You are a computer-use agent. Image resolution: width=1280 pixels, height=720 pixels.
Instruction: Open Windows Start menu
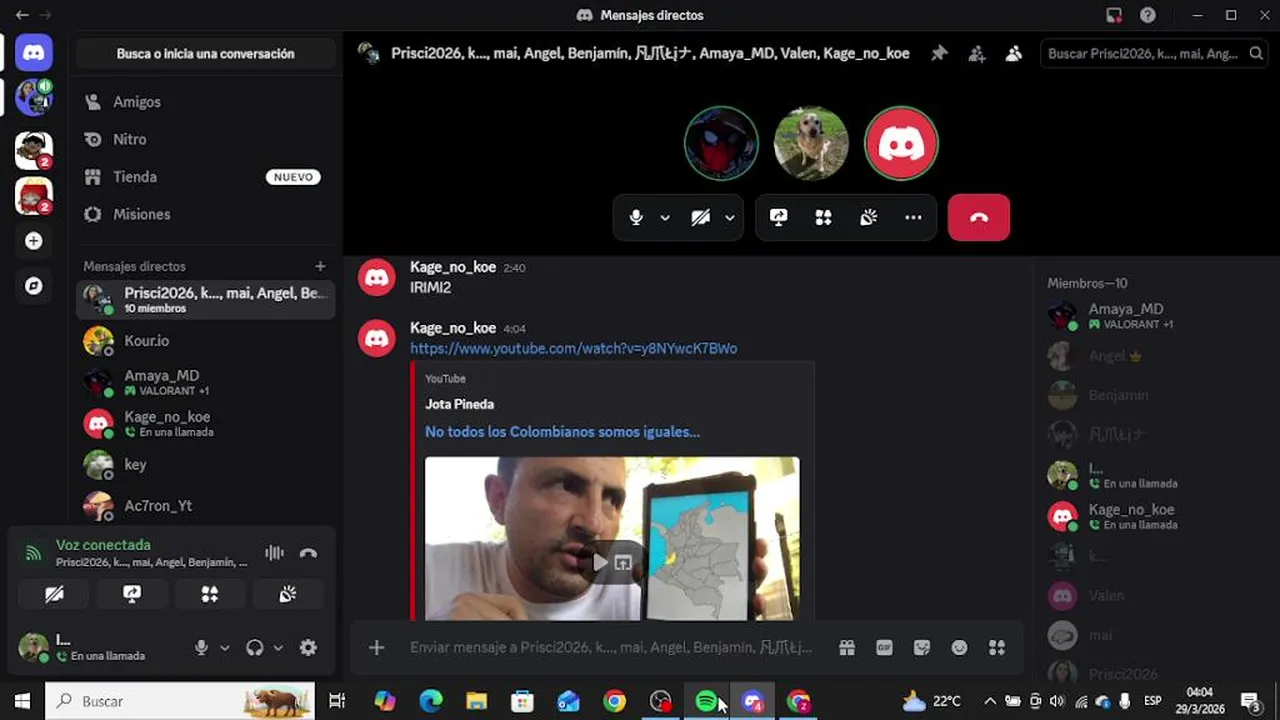[22, 701]
